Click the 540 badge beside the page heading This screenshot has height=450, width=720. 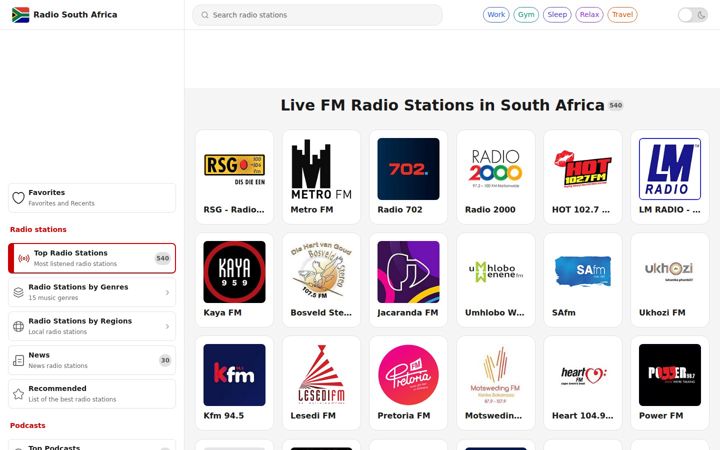coord(615,105)
